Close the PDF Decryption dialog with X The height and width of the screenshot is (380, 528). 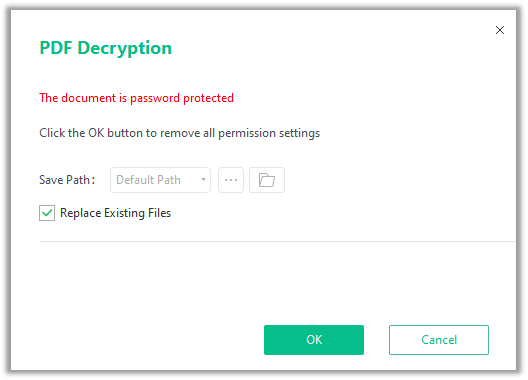pos(500,30)
